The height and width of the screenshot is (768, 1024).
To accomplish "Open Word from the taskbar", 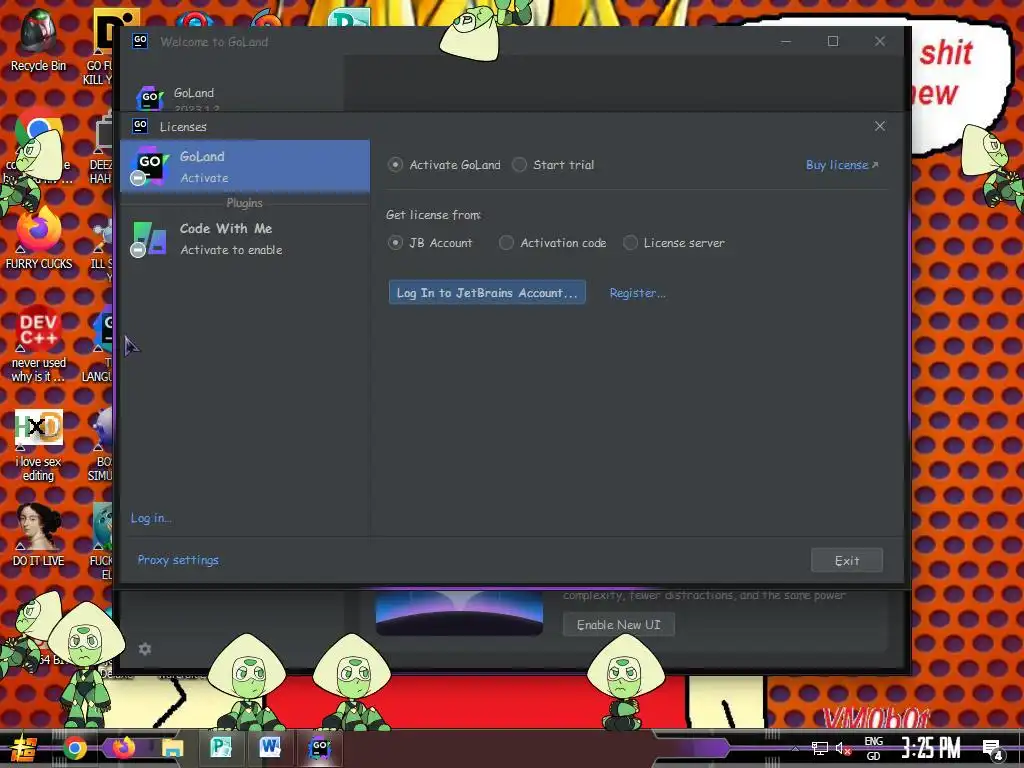I will 270,748.
